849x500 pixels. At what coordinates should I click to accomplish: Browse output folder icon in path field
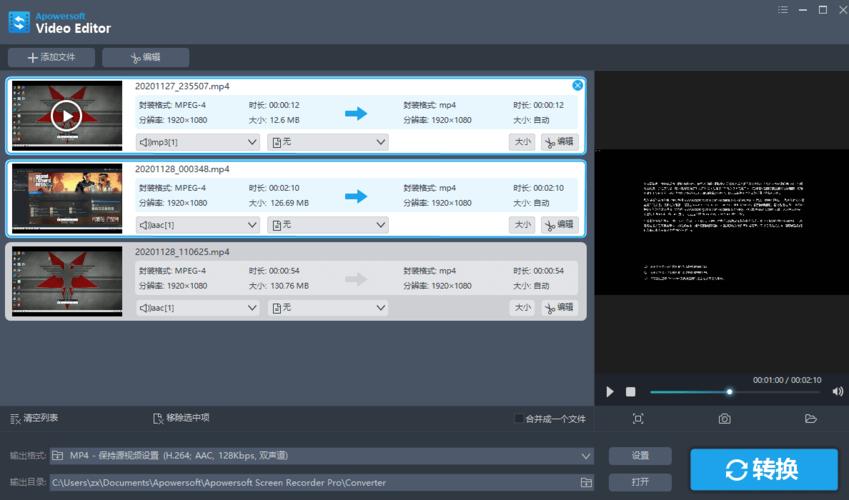pos(586,482)
